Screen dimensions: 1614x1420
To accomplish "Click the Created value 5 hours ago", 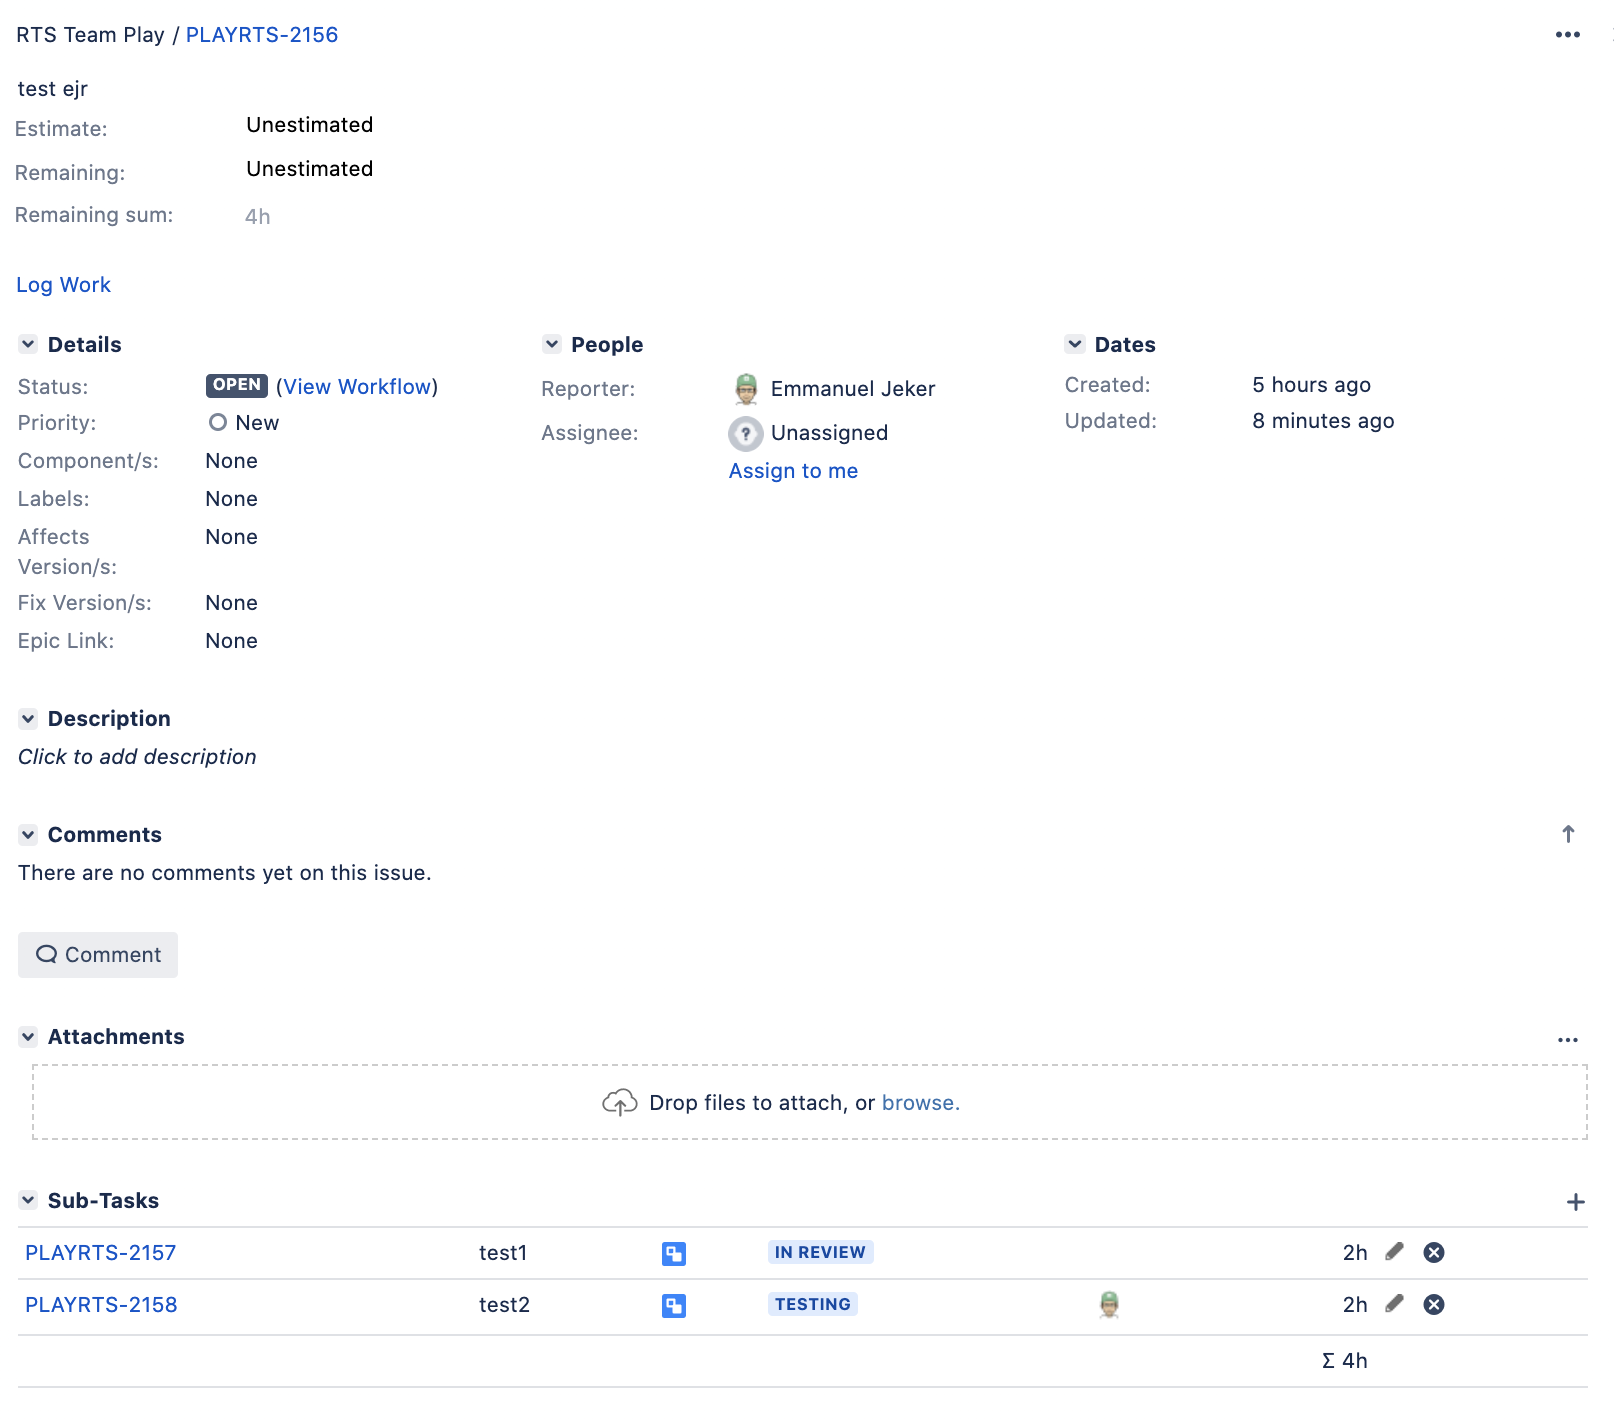I will [1311, 385].
